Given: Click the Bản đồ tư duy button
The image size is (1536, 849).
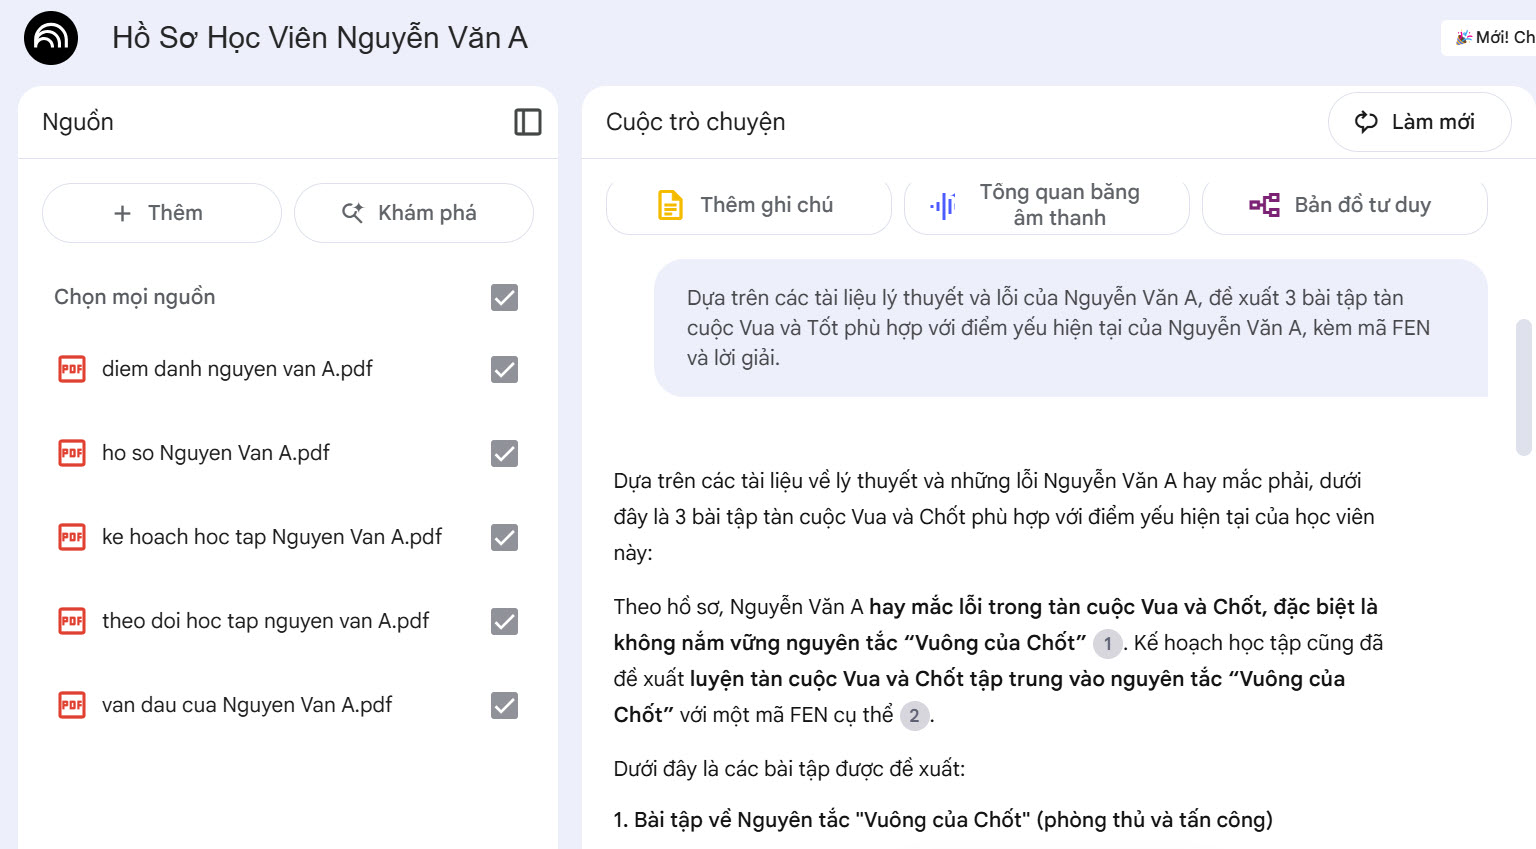Looking at the screenshot, I should 1343,205.
